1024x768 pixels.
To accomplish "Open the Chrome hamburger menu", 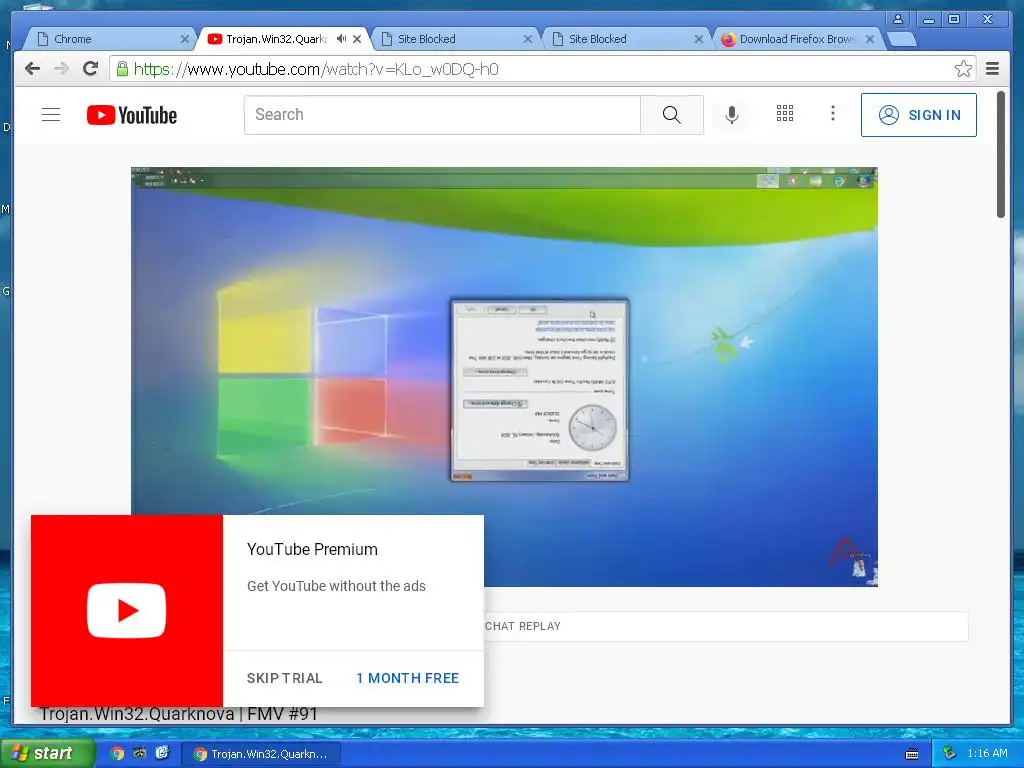I will click(993, 69).
